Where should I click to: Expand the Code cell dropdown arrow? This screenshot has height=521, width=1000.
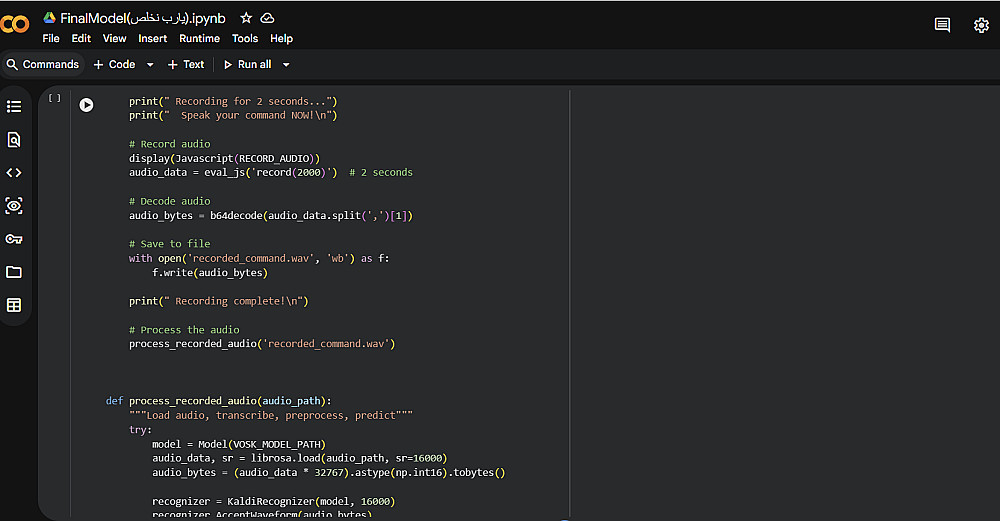[x=150, y=64]
